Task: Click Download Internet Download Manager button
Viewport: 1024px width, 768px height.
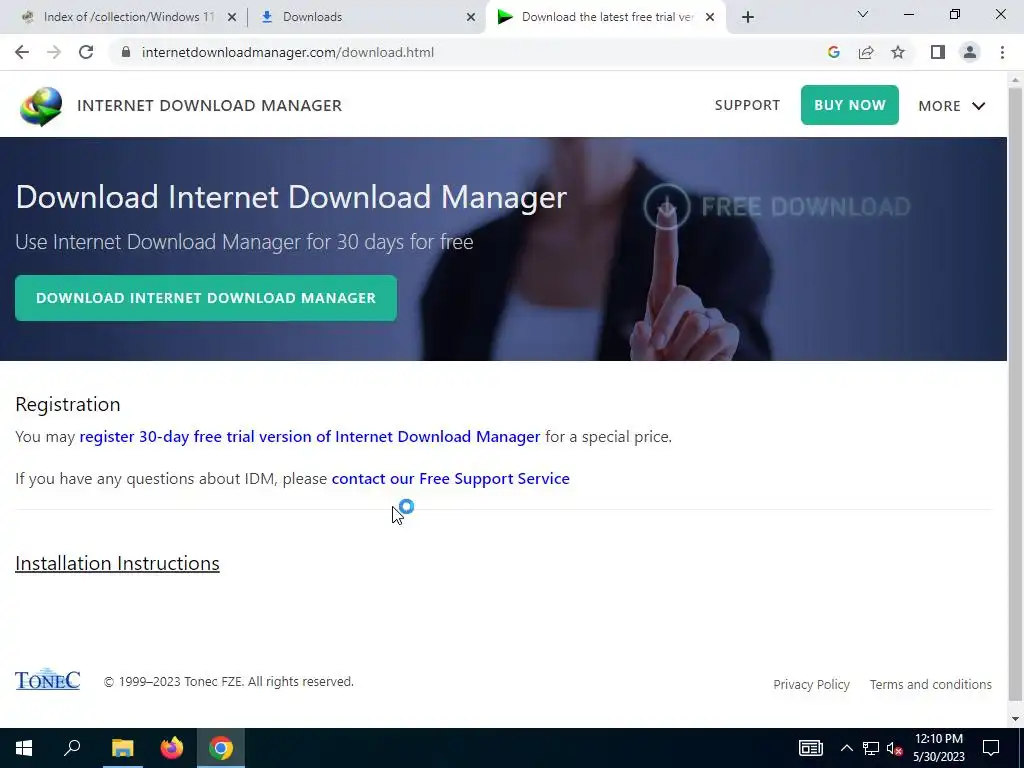Action: (x=206, y=298)
